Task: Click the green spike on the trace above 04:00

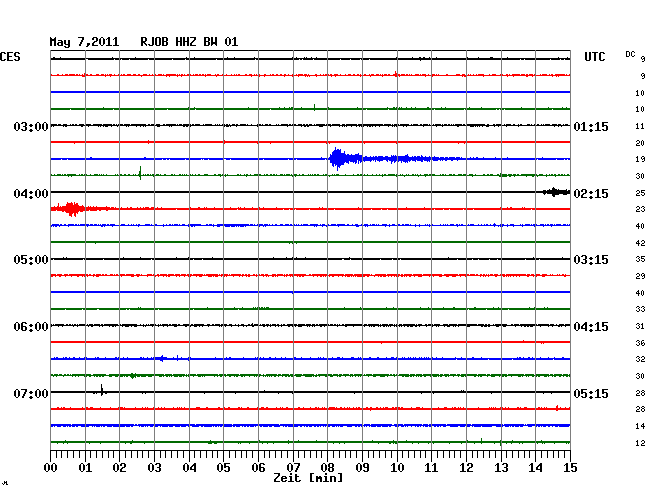Action: (x=140, y=173)
